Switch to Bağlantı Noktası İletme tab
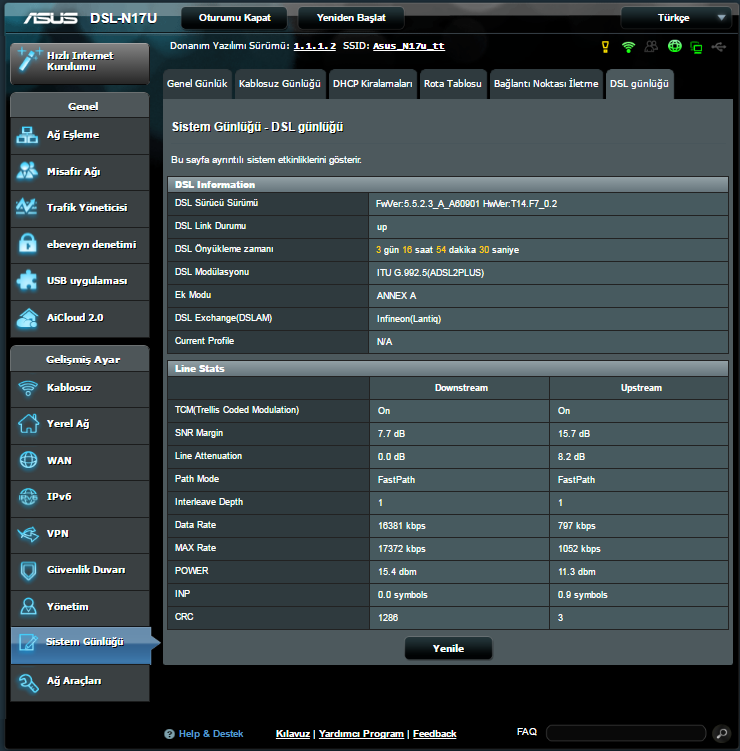740x751 pixels. pos(546,84)
